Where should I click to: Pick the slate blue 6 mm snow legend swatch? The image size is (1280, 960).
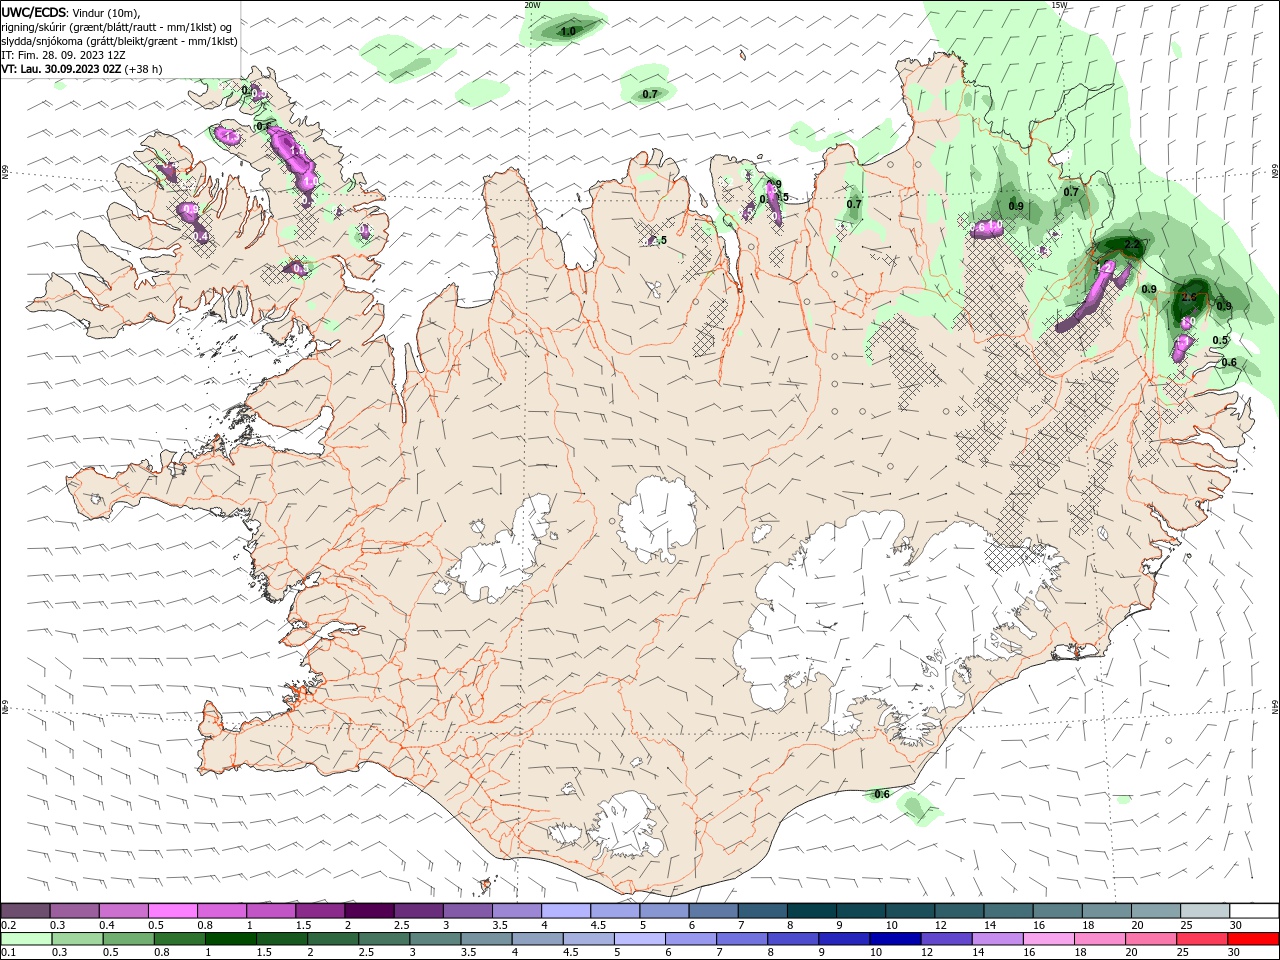coord(714,911)
